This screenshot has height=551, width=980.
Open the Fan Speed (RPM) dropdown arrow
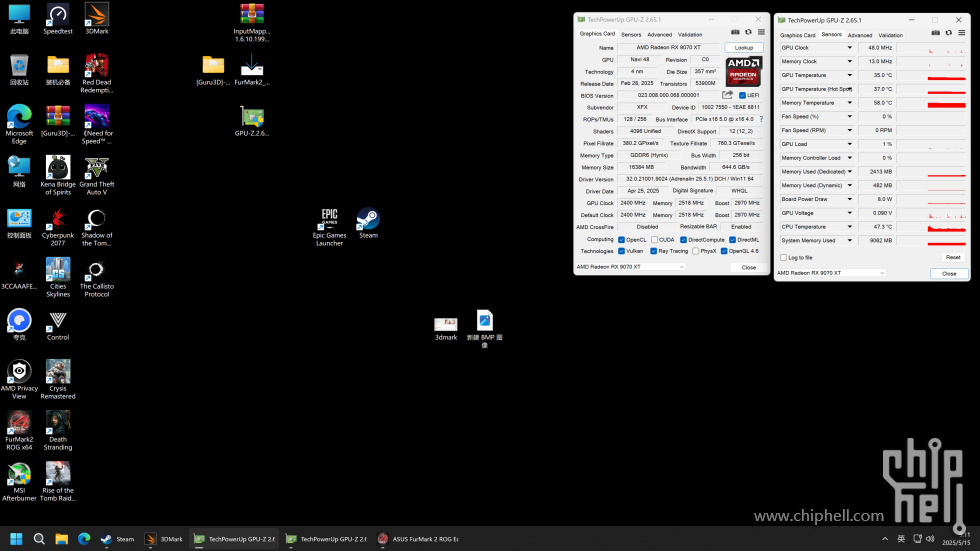[x=849, y=130]
